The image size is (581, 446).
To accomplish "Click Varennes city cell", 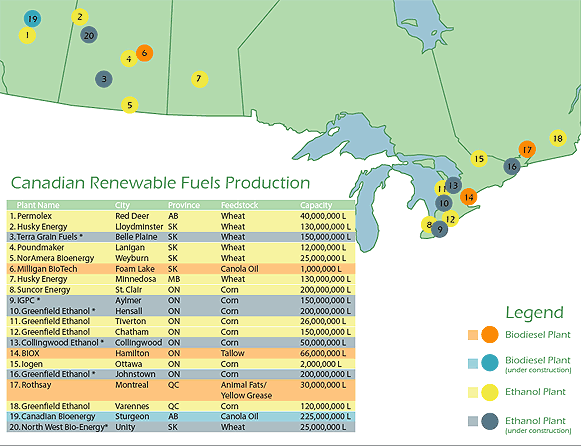I will (132, 406).
